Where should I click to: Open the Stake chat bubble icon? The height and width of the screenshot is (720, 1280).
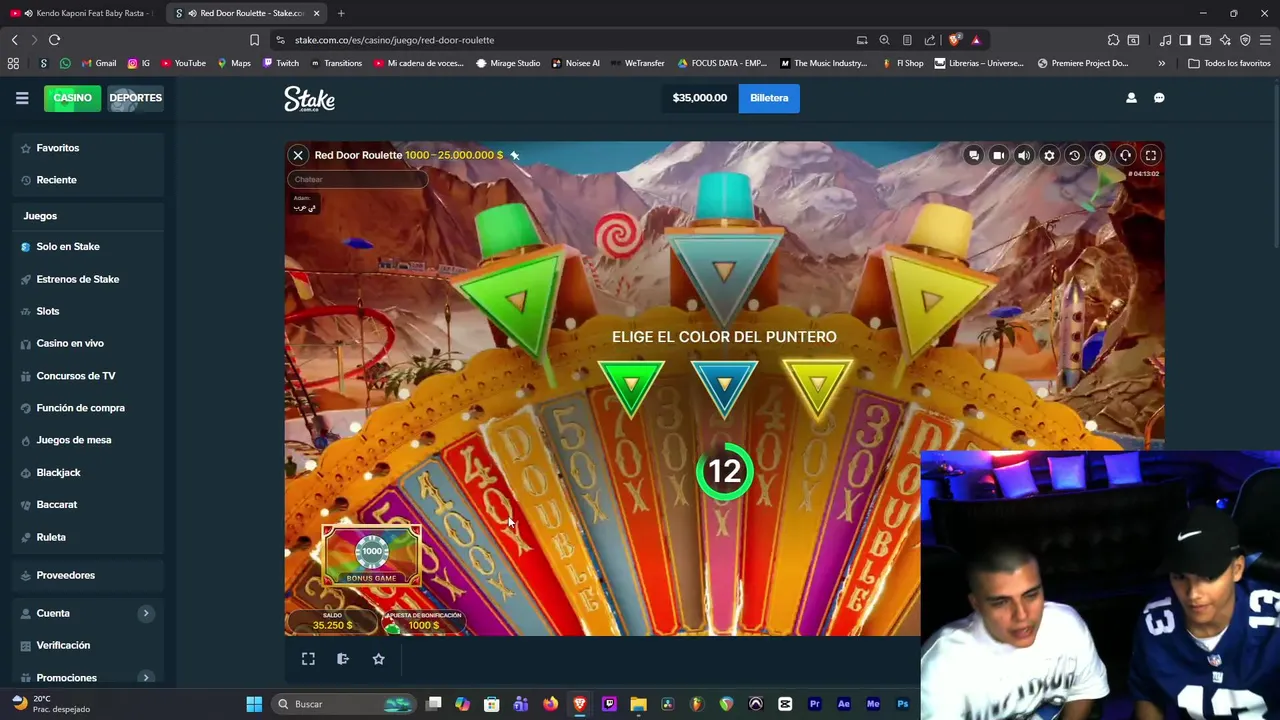[x=1159, y=98]
